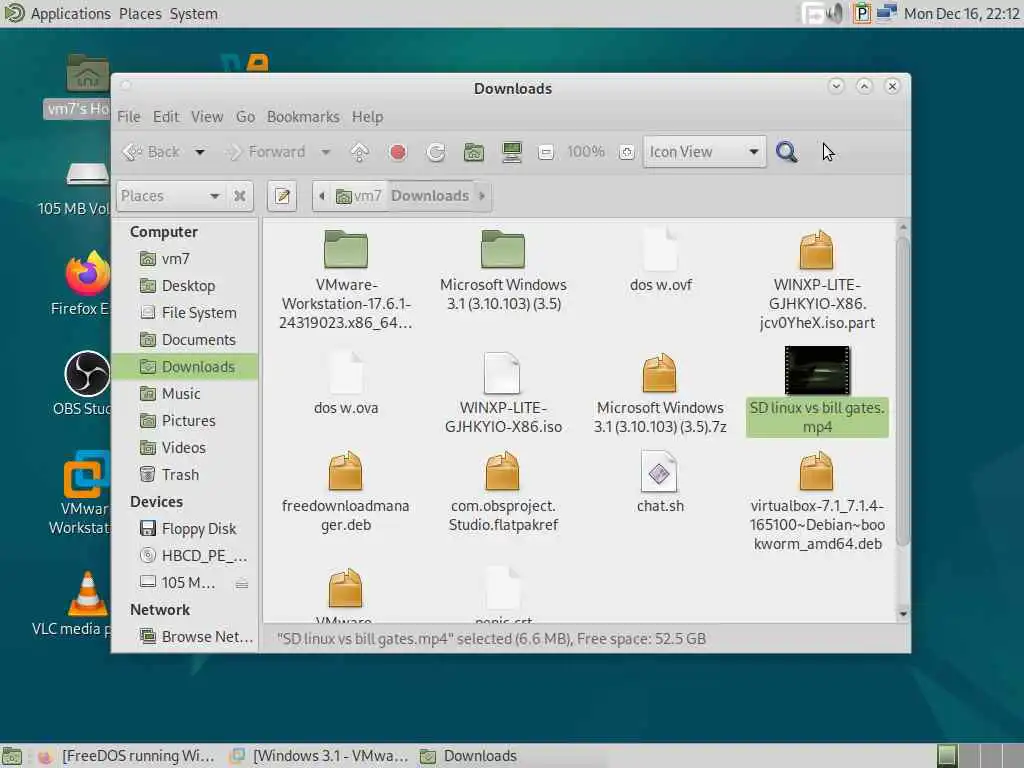Image resolution: width=1024 pixels, height=768 pixels.
Task: Click scrollbar down arrow in file pane
Action: pyautogui.click(x=903, y=614)
